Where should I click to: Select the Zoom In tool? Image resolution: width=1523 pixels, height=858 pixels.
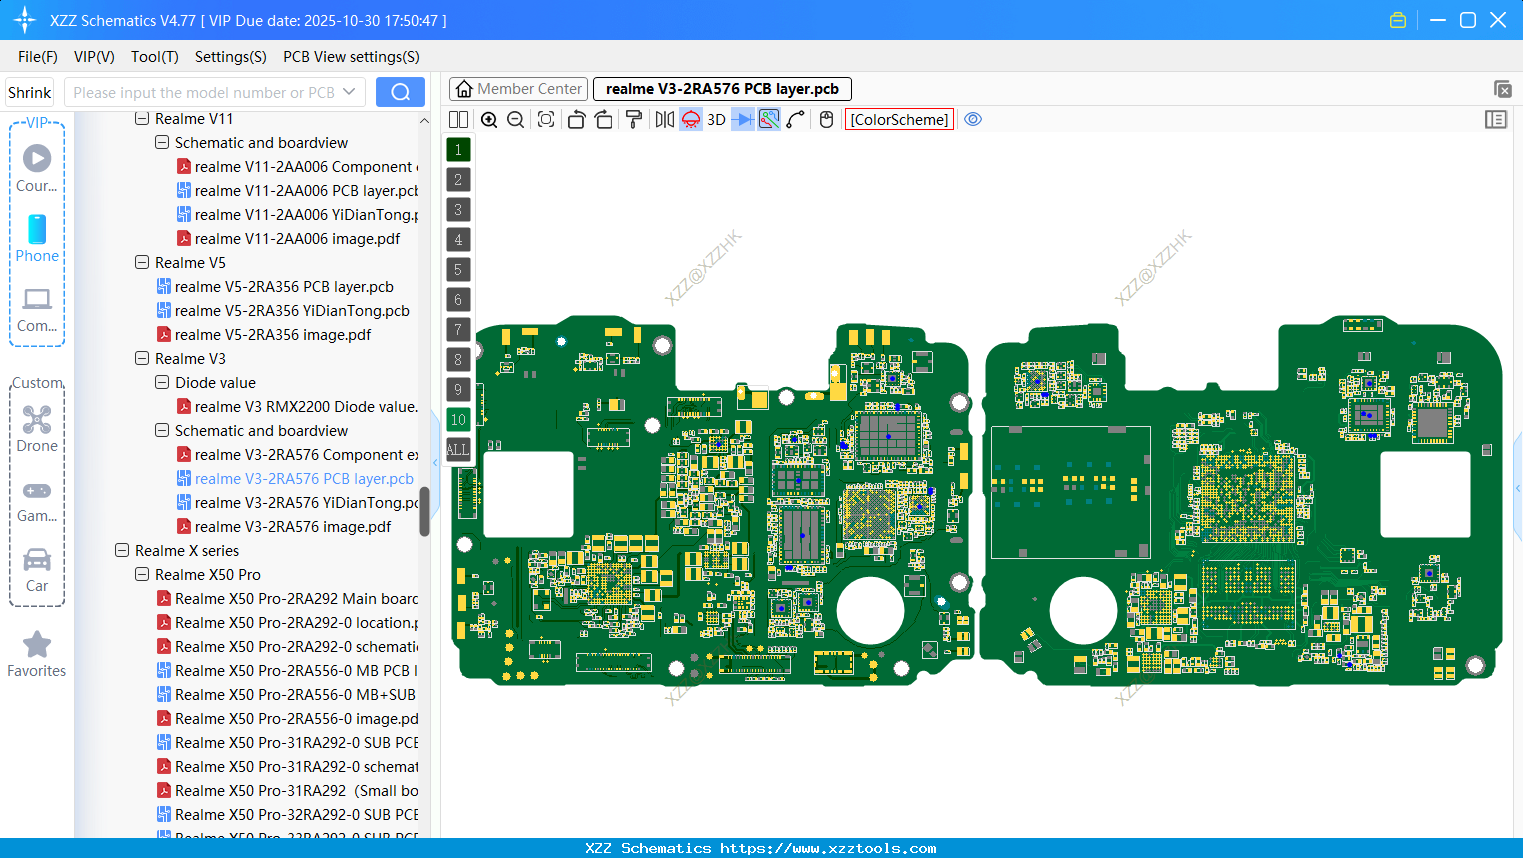[489, 119]
